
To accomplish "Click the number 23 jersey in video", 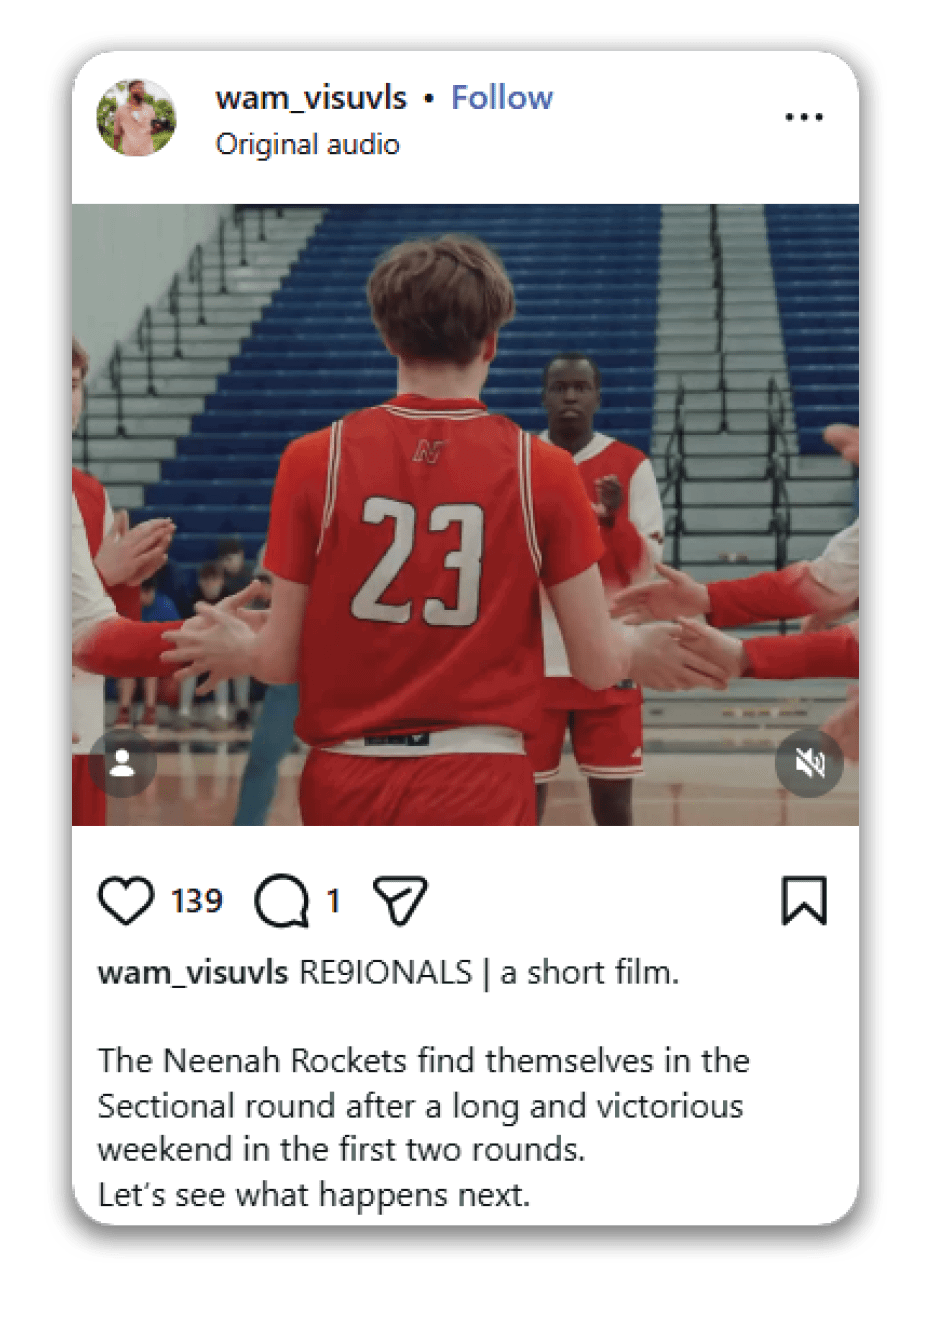I will [x=418, y=560].
